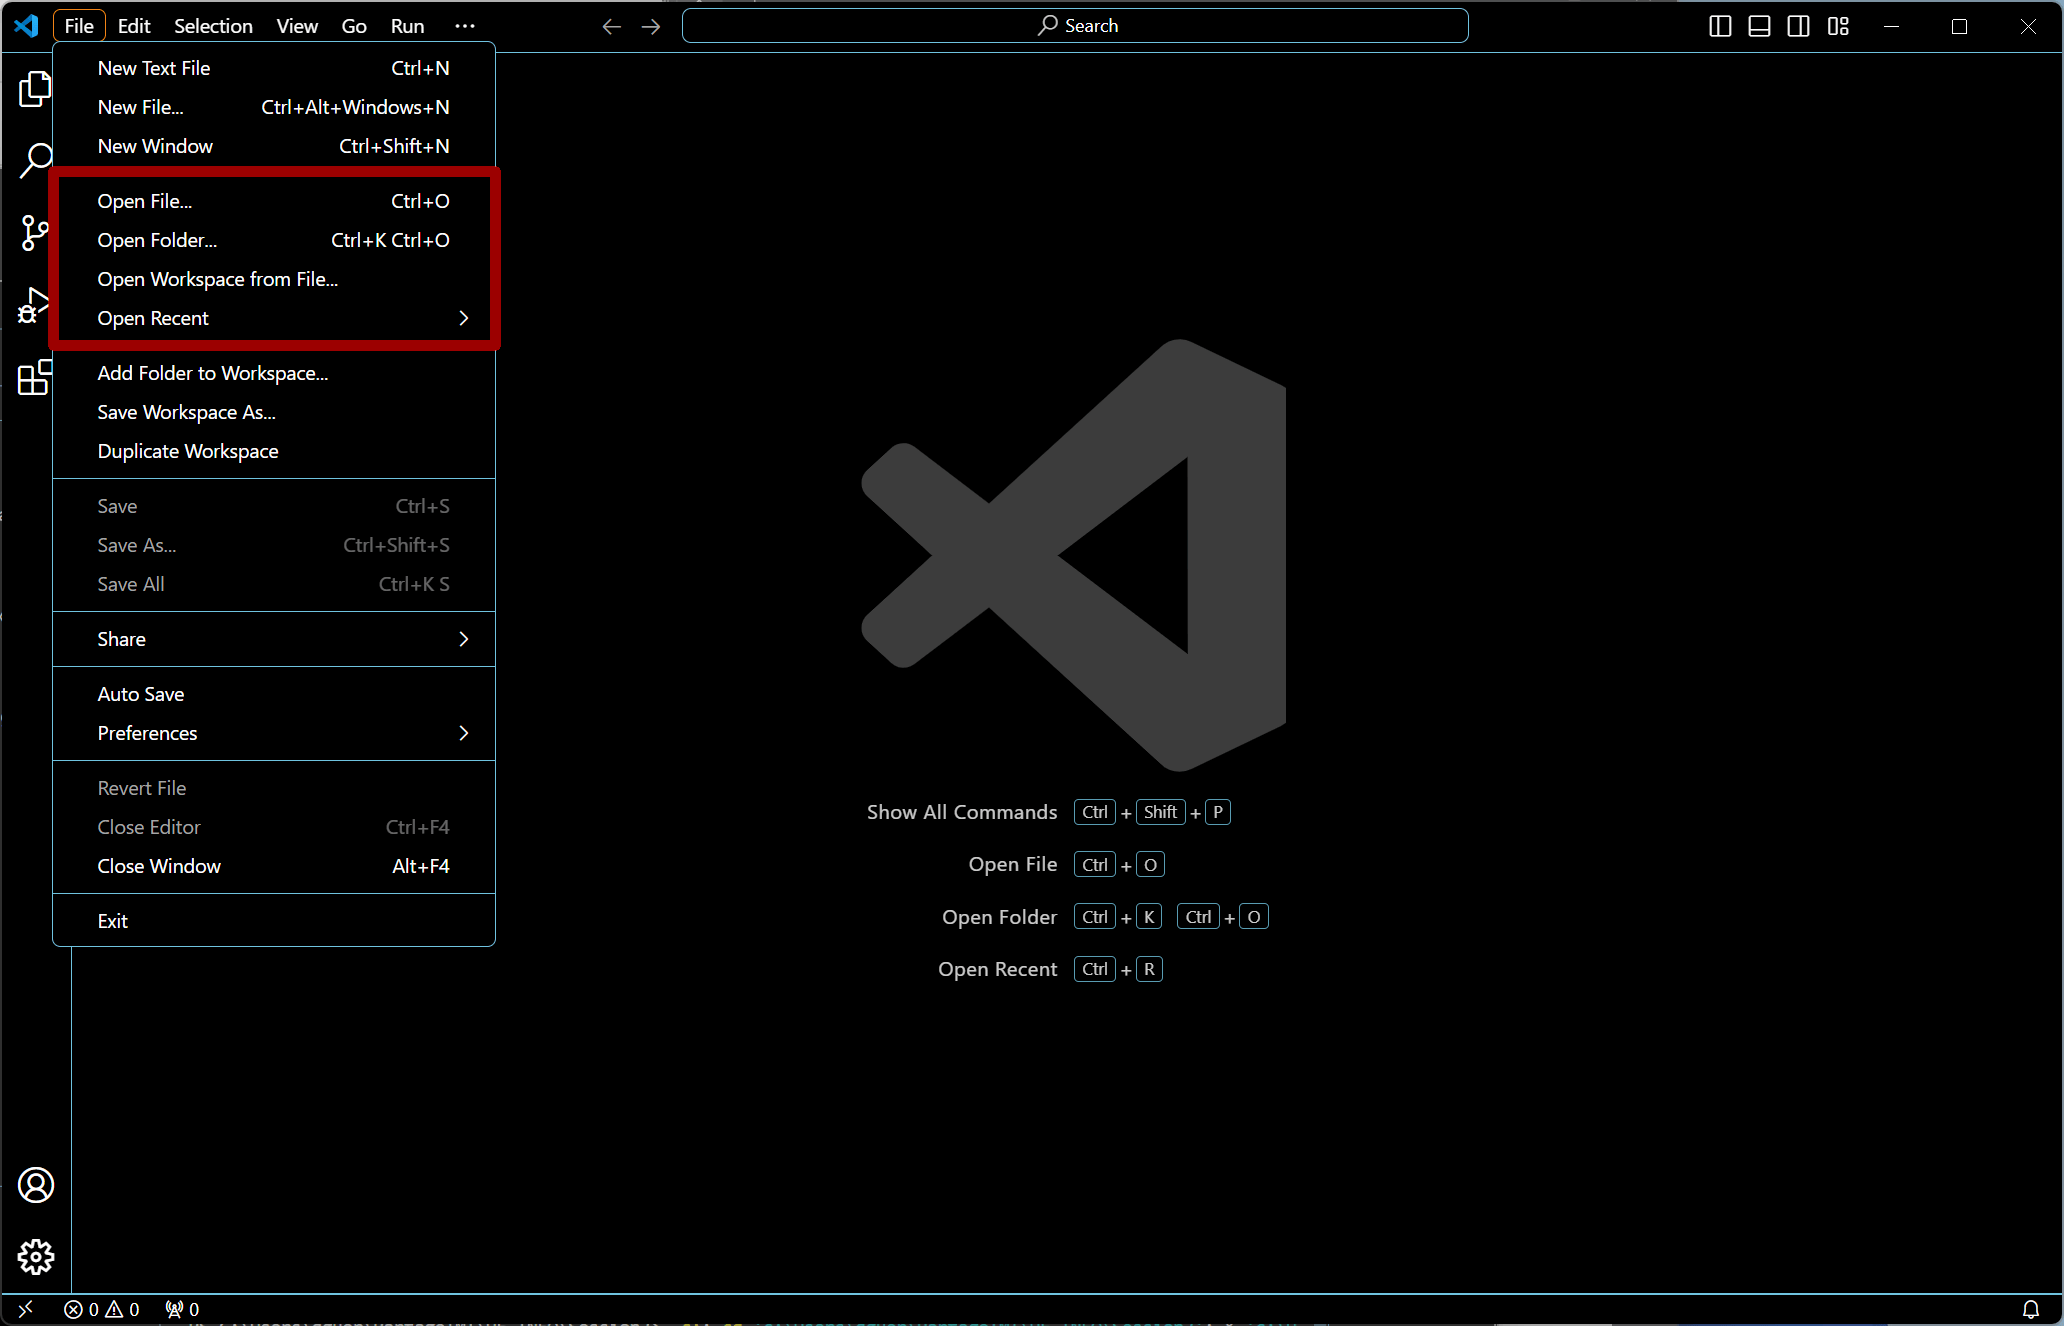Image resolution: width=2064 pixels, height=1326 pixels.
Task: Toggle the bottom Panel
Action: (x=1759, y=26)
